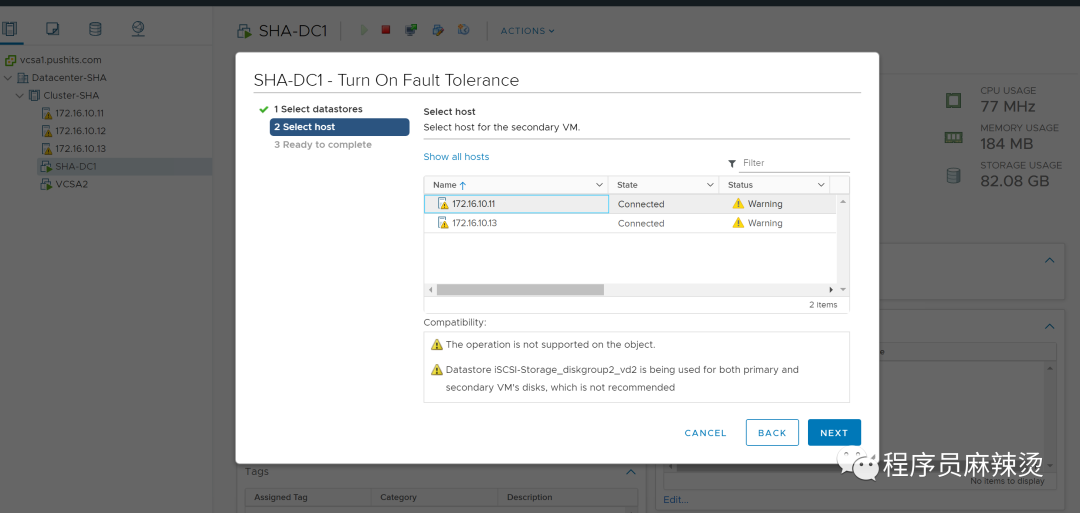This screenshot has height=513, width=1080.
Task: Click the red Power Off VM icon
Action: tap(386, 30)
